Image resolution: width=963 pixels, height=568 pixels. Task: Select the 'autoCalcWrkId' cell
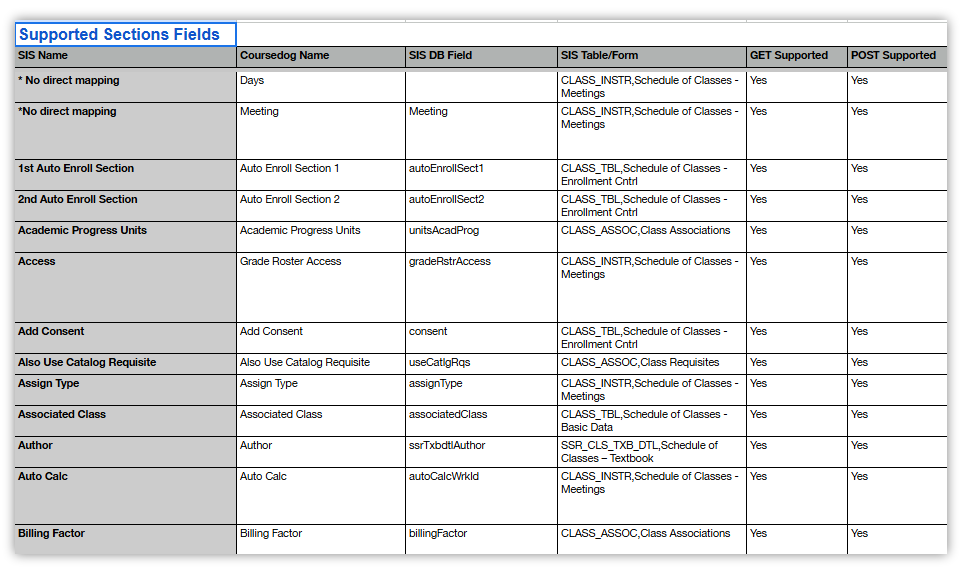(482, 496)
